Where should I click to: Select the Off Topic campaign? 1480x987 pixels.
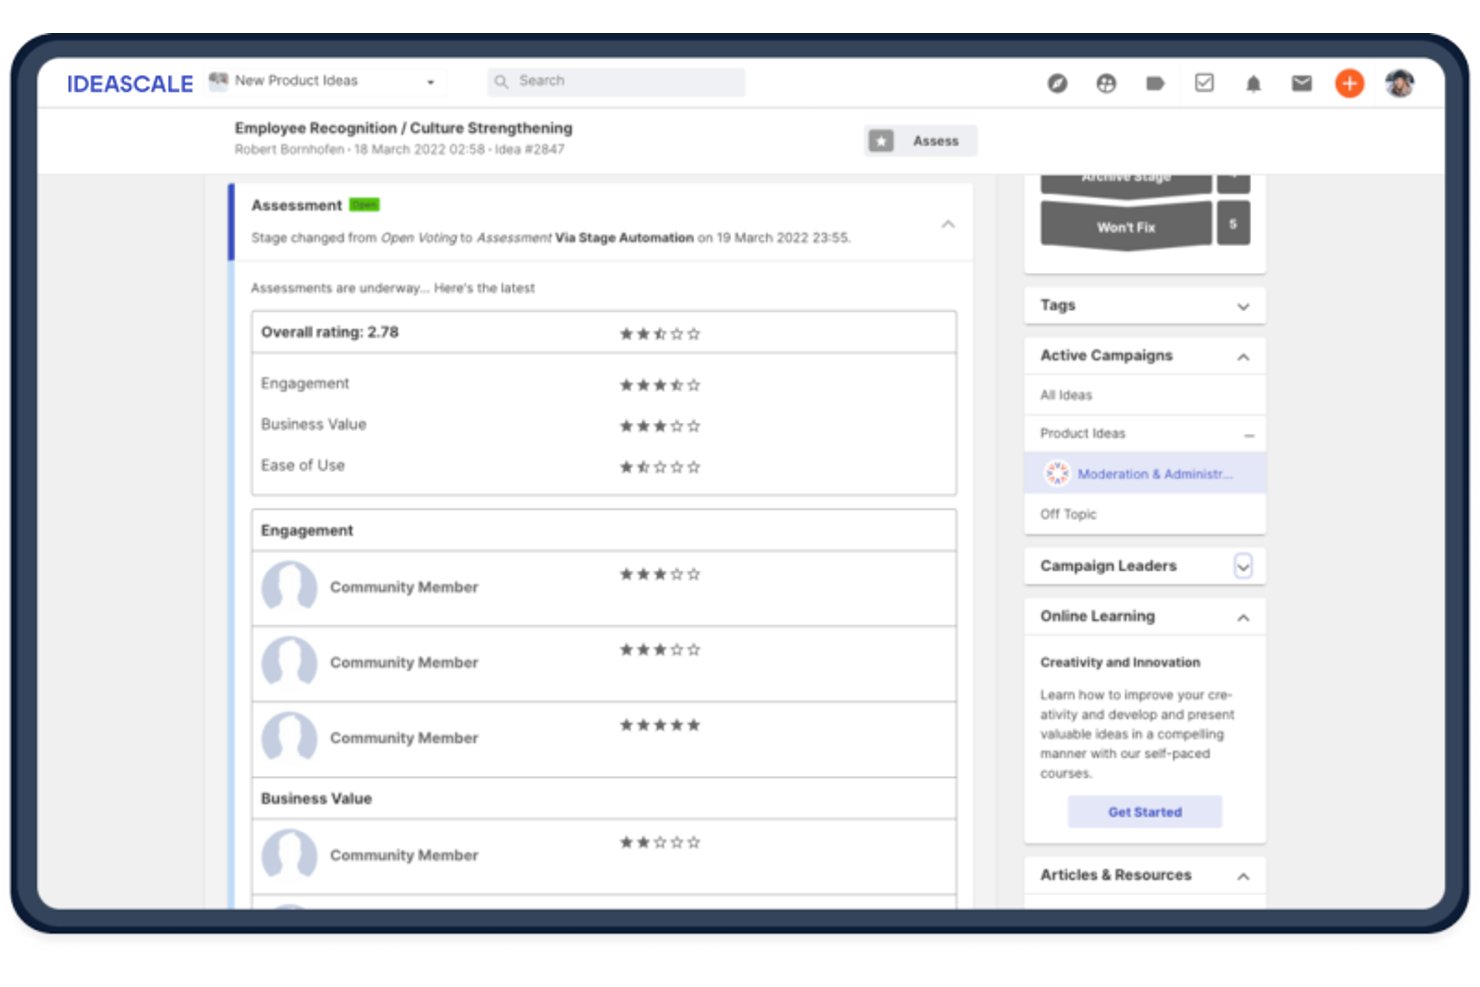[1068, 514]
